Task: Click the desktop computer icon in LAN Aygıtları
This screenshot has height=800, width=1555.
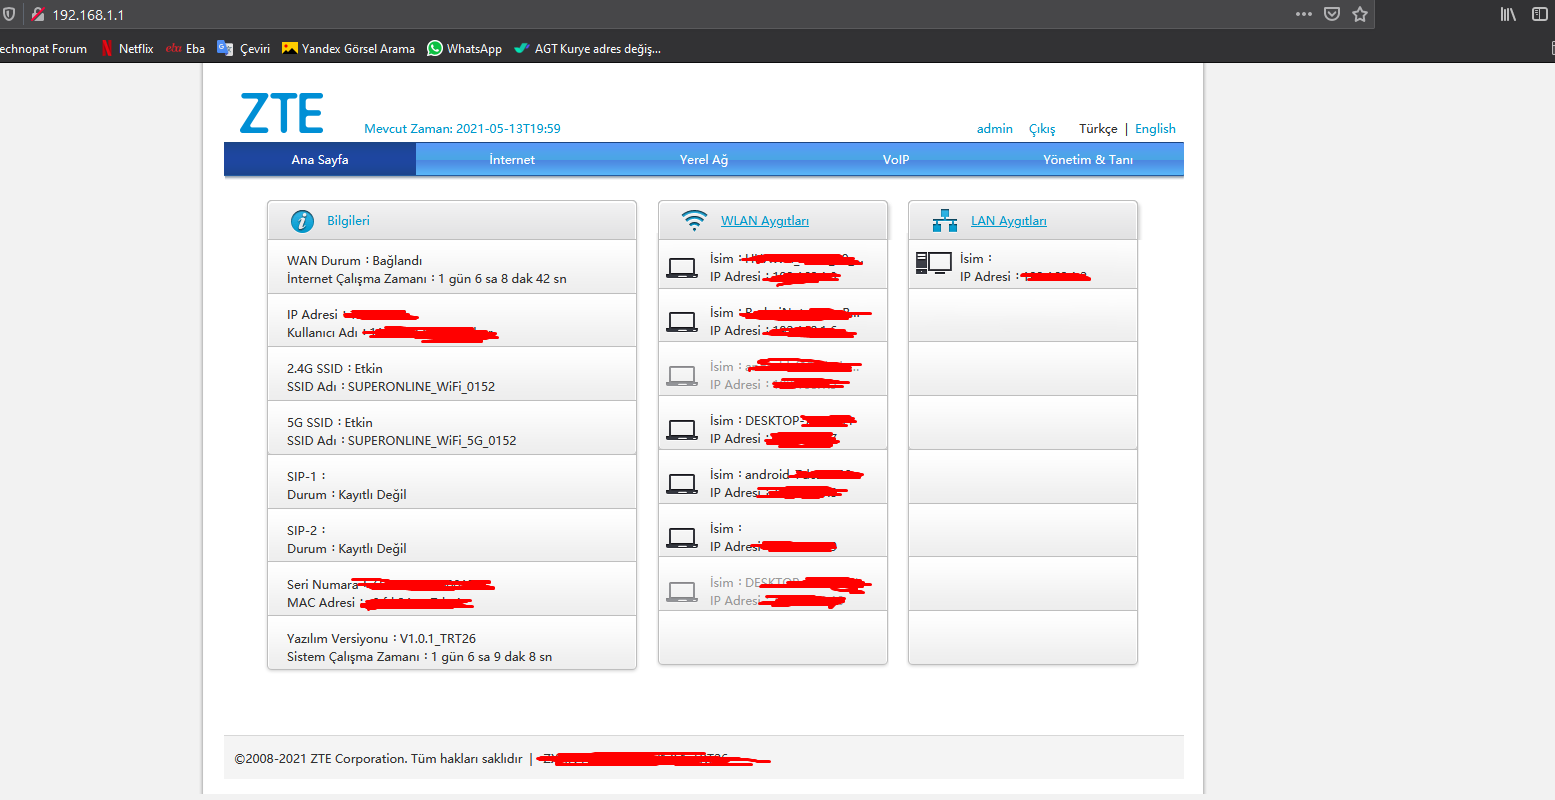Action: pos(933,263)
